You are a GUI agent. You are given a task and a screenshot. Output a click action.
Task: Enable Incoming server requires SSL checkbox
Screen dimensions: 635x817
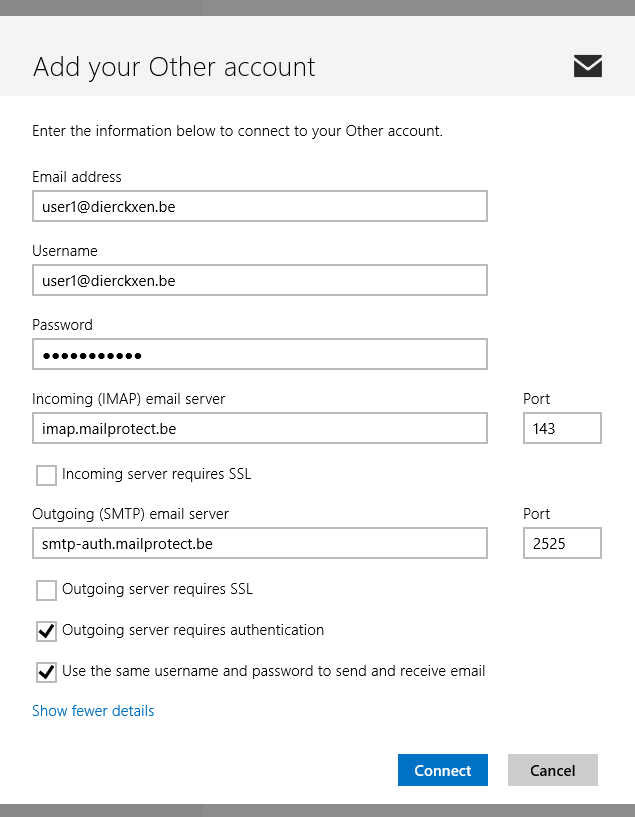coord(46,475)
